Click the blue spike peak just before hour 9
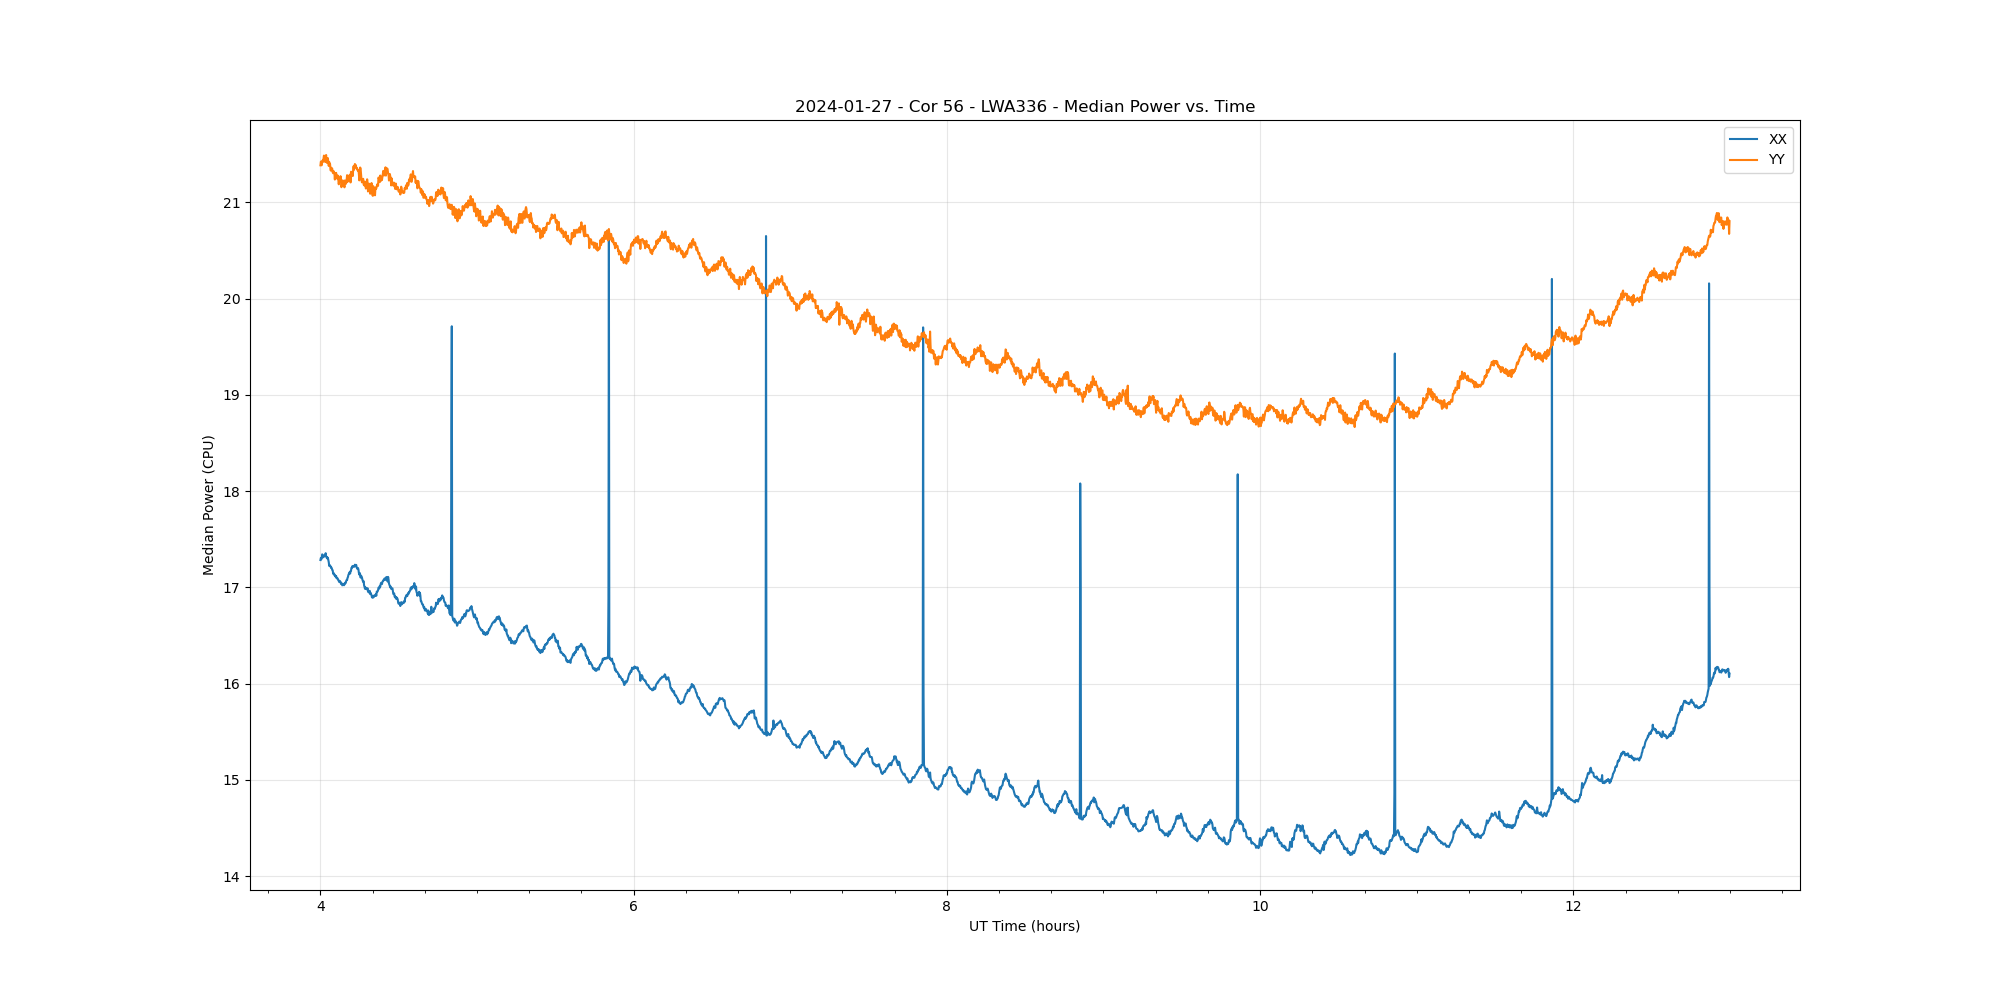This screenshot has width=2000, height=1000. point(1080,484)
